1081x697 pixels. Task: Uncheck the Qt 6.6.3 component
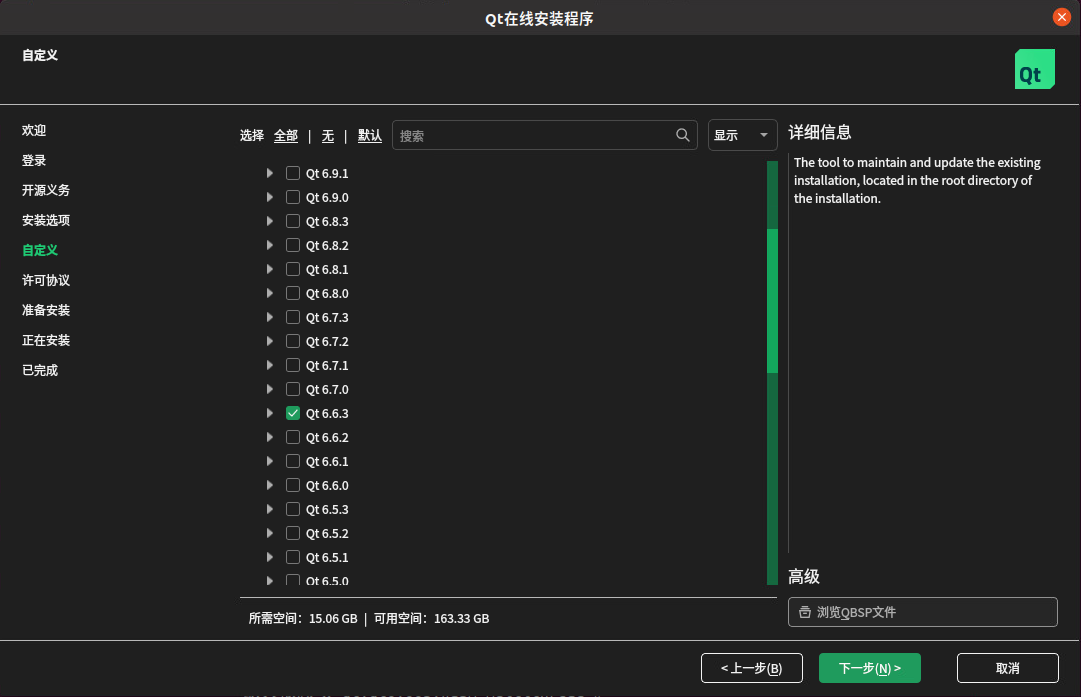tap(292, 412)
